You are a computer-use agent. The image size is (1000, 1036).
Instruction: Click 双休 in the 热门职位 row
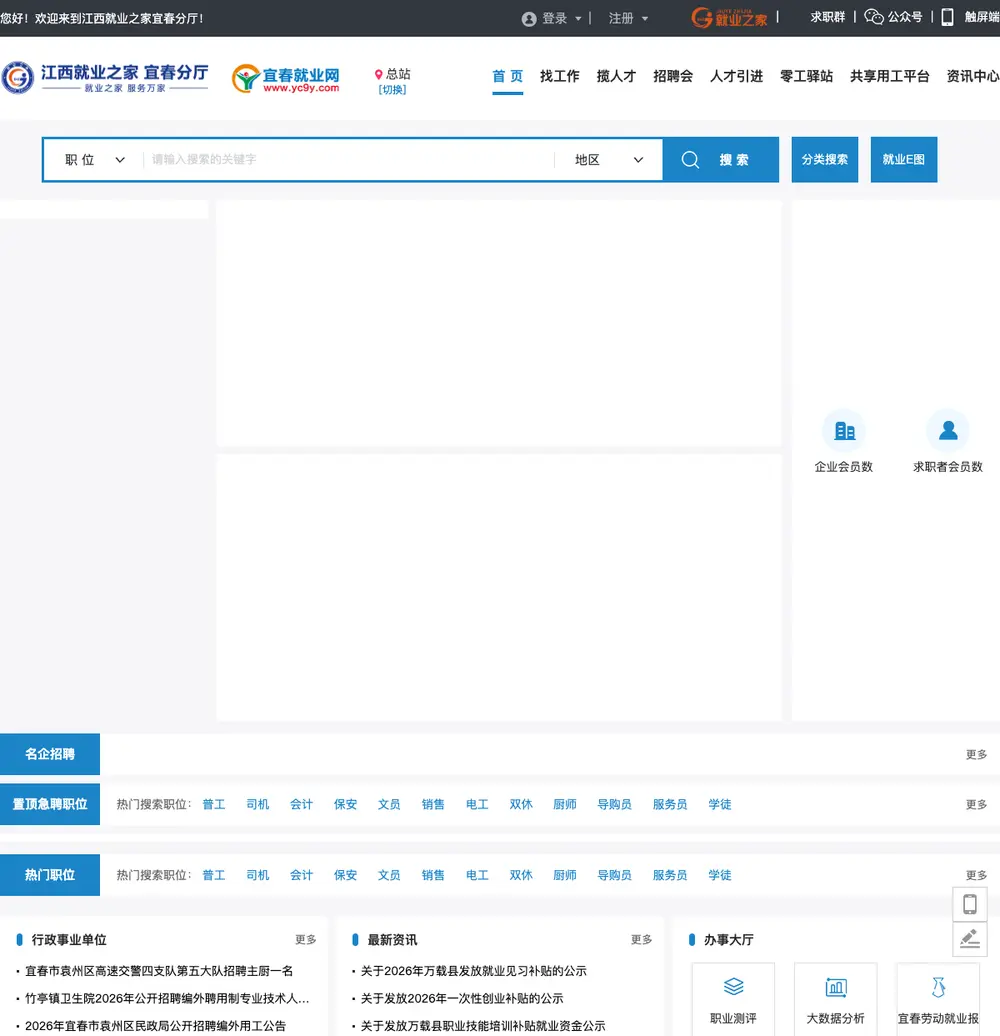tap(521, 875)
